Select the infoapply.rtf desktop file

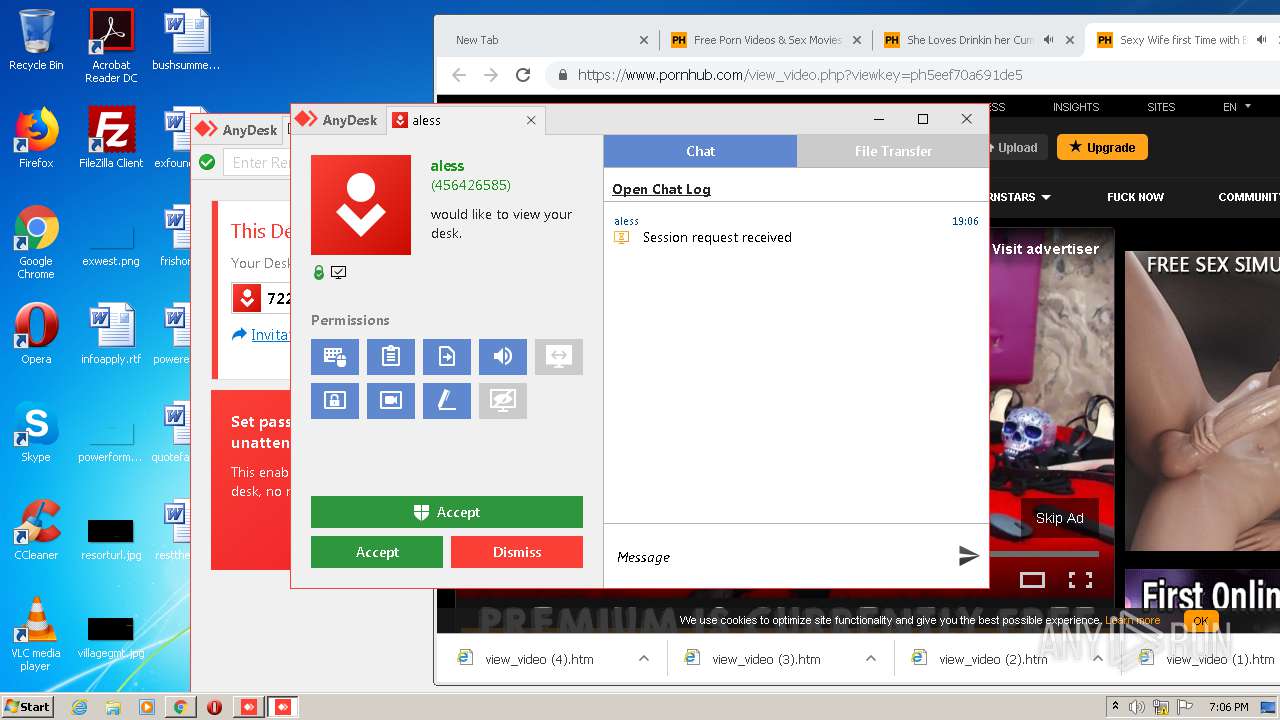(111, 334)
